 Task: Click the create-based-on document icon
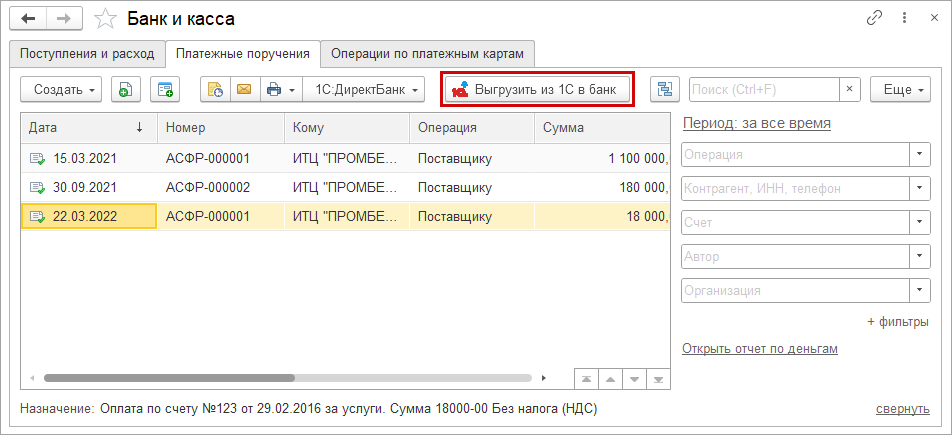click(164, 89)
